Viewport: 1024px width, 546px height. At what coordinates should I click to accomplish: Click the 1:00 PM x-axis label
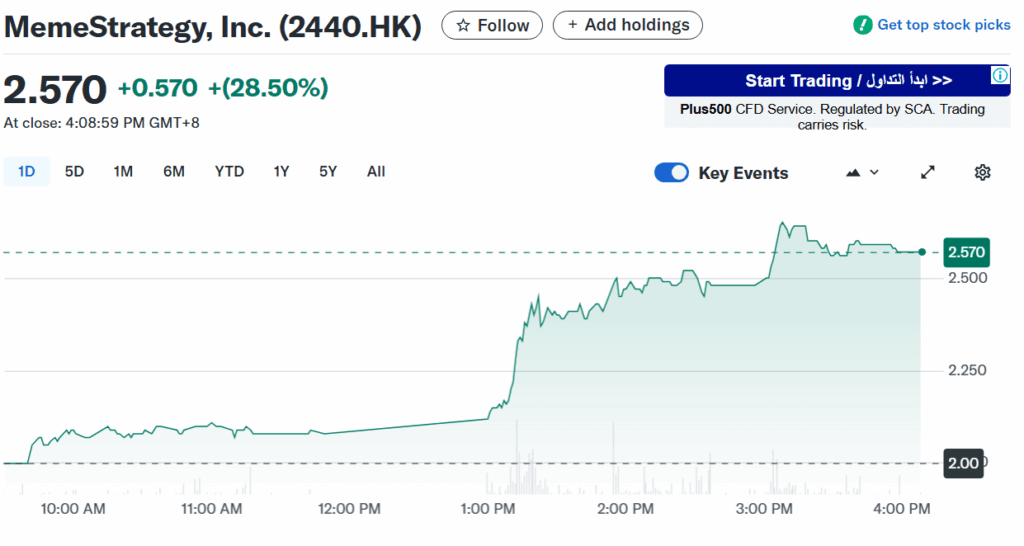(x=488, y=509)
